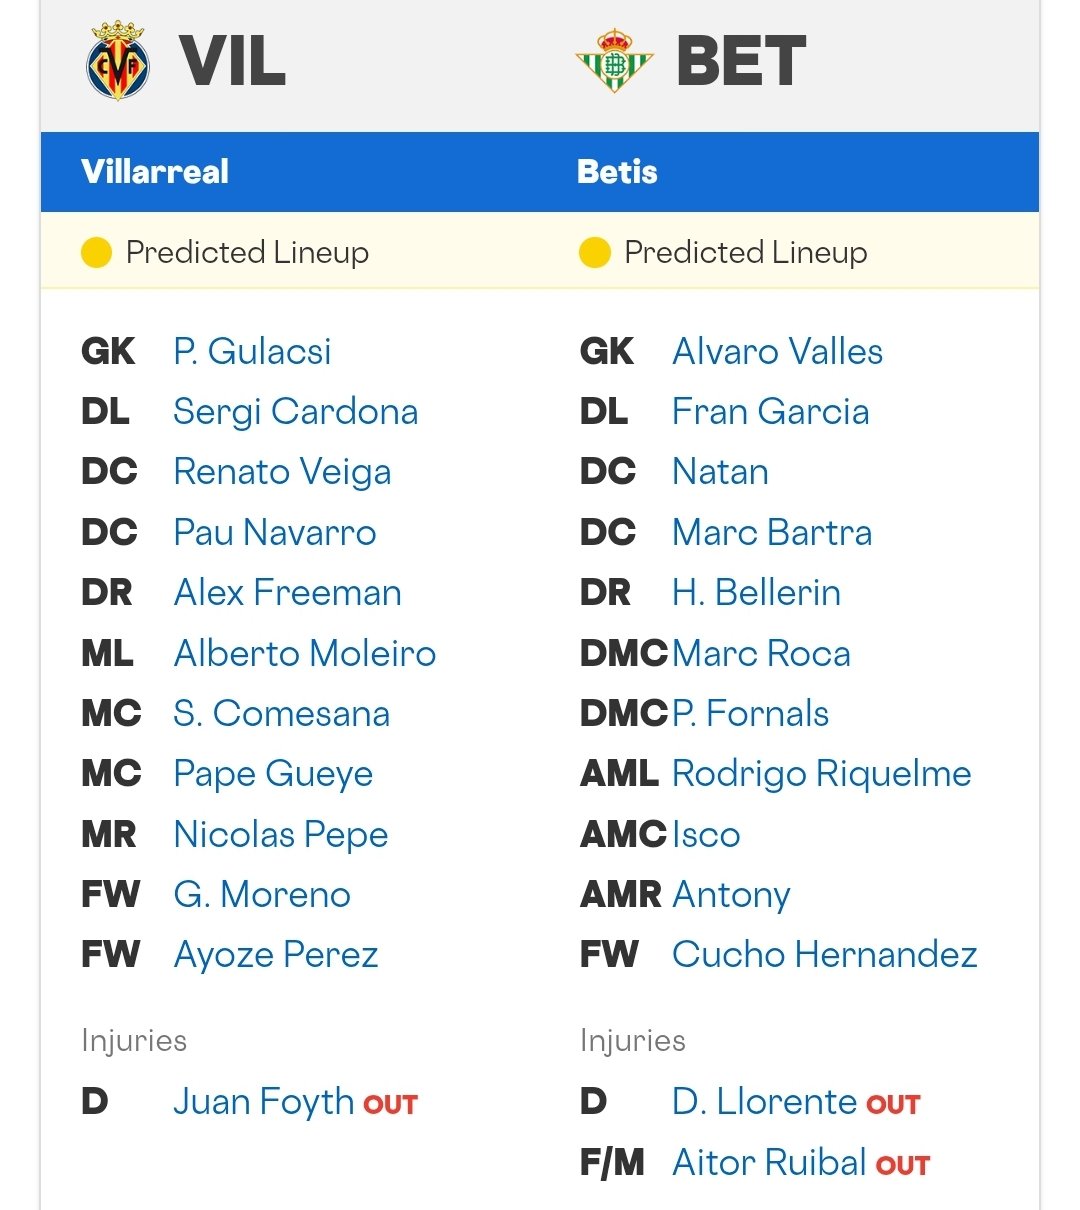The width and height of the screenshot is (1080, 1210).
Task: Click the Villarreal team header
Action: (x=155, y=172)
